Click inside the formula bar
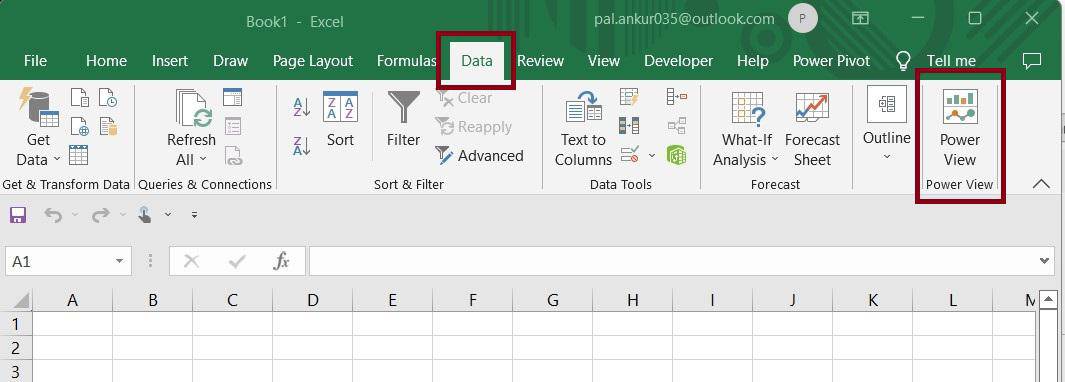Image resolution: width=1065 pixels, height=382 pixels. pos(672,261)
